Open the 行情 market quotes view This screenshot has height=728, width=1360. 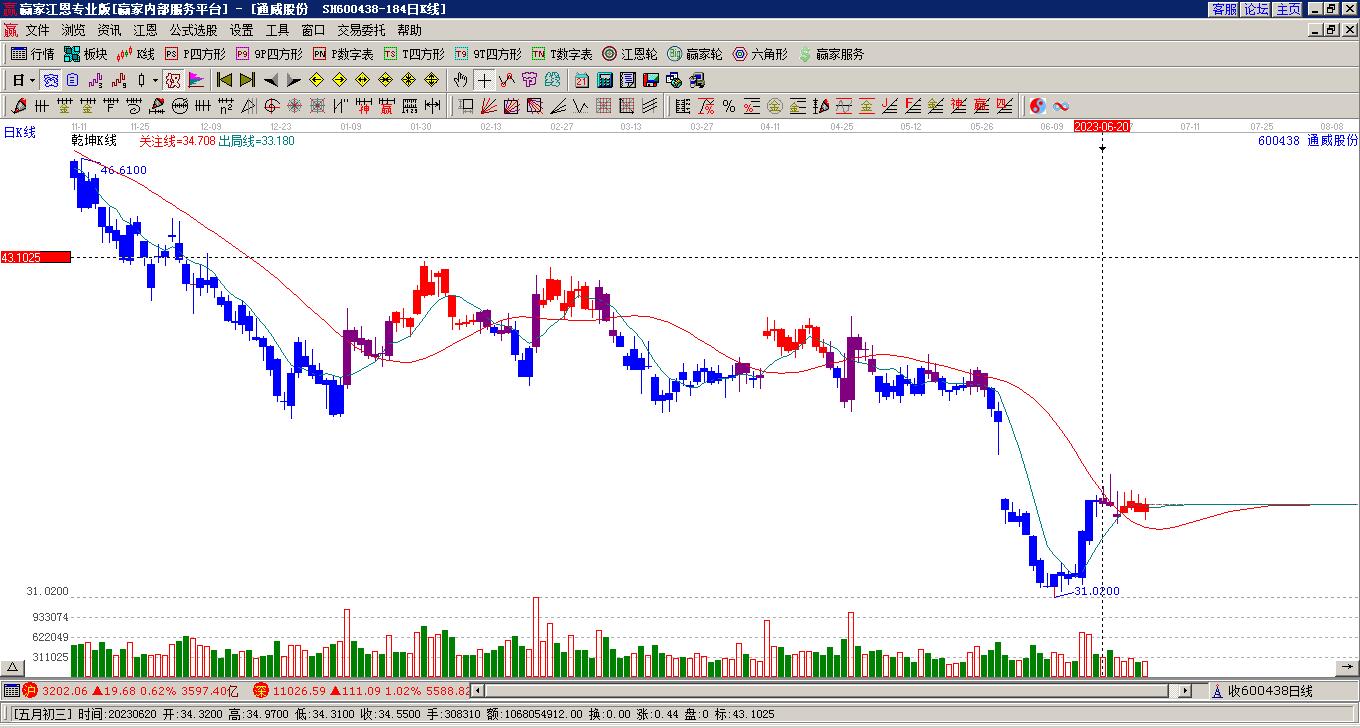pyautogui.click(x=32, y=54)
